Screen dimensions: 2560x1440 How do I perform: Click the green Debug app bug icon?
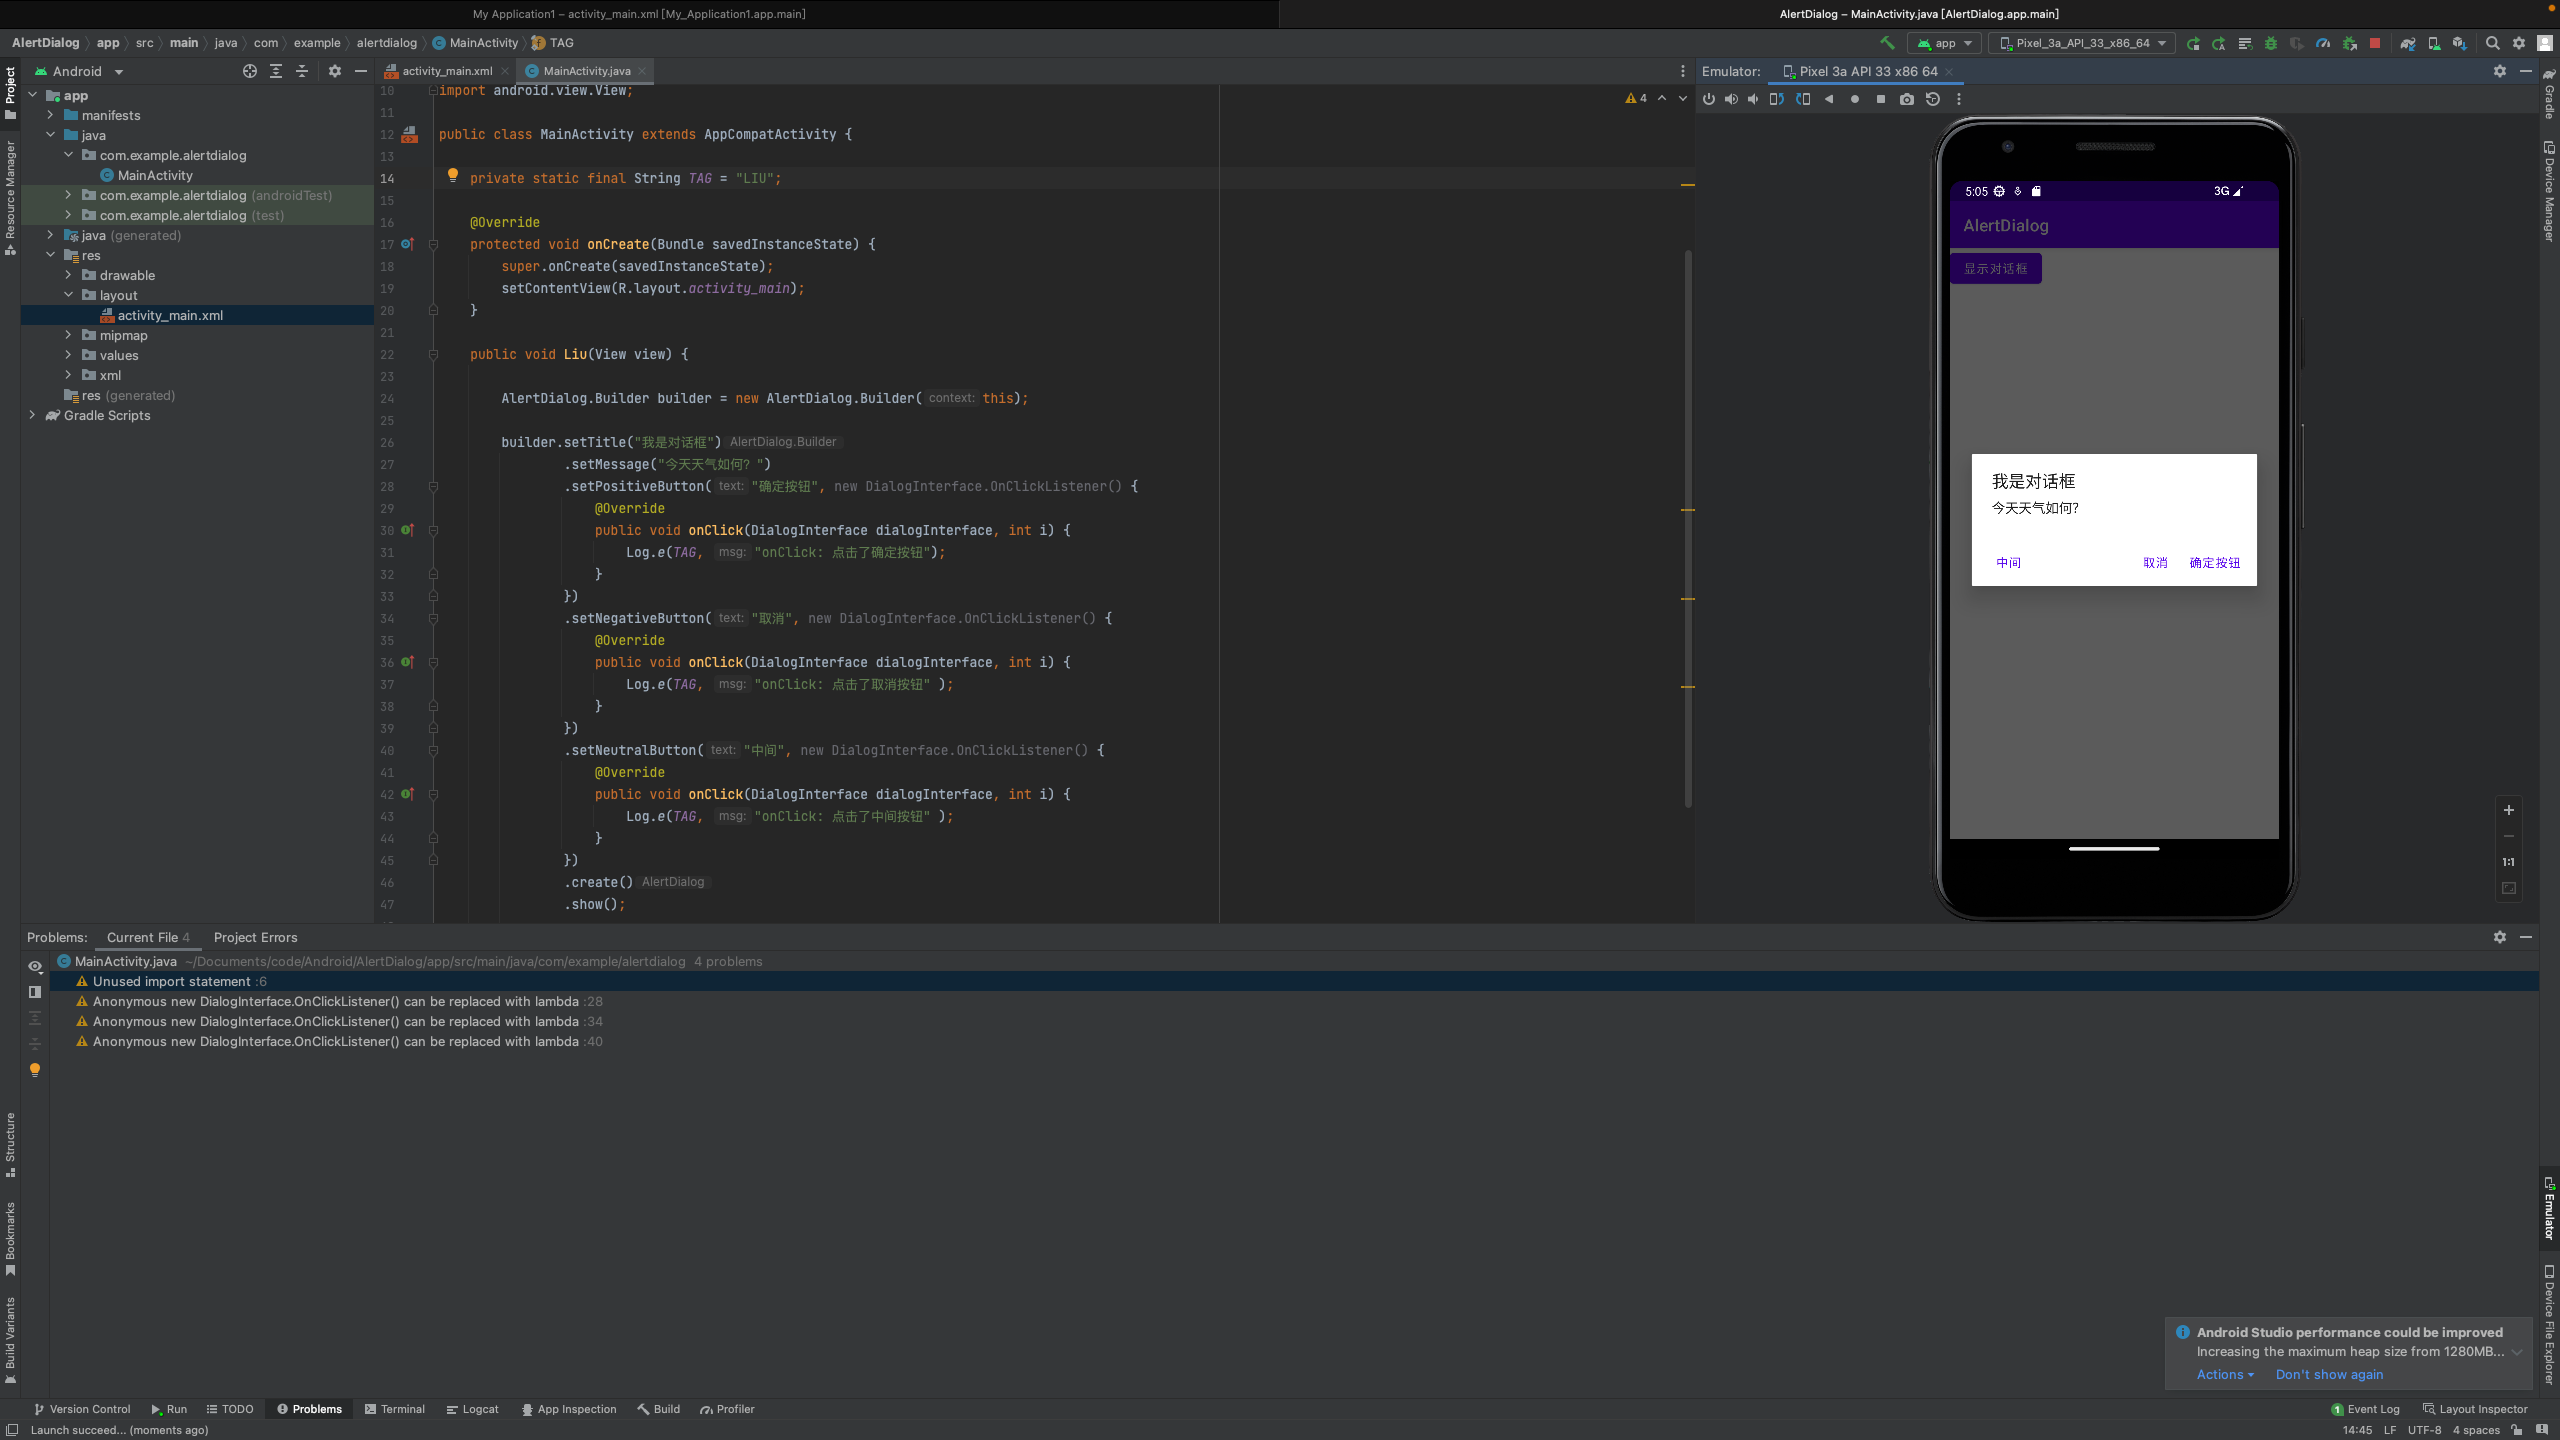[x=2271, y=43]
